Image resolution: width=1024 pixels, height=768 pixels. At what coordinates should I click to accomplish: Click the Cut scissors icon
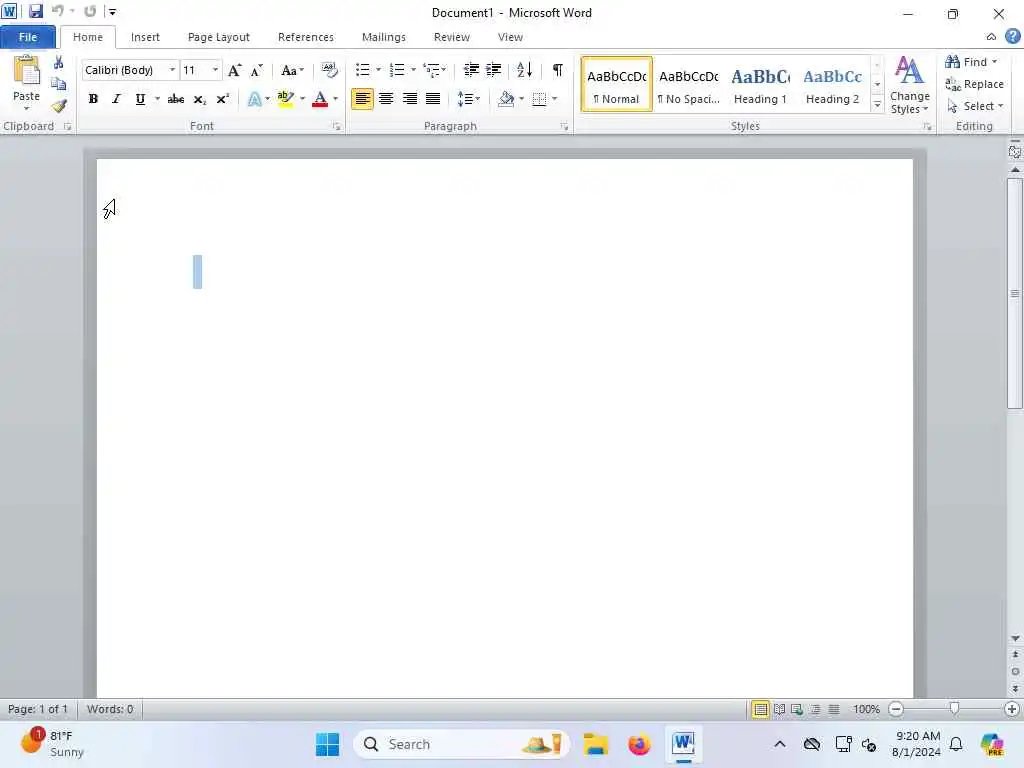[59, 63]
